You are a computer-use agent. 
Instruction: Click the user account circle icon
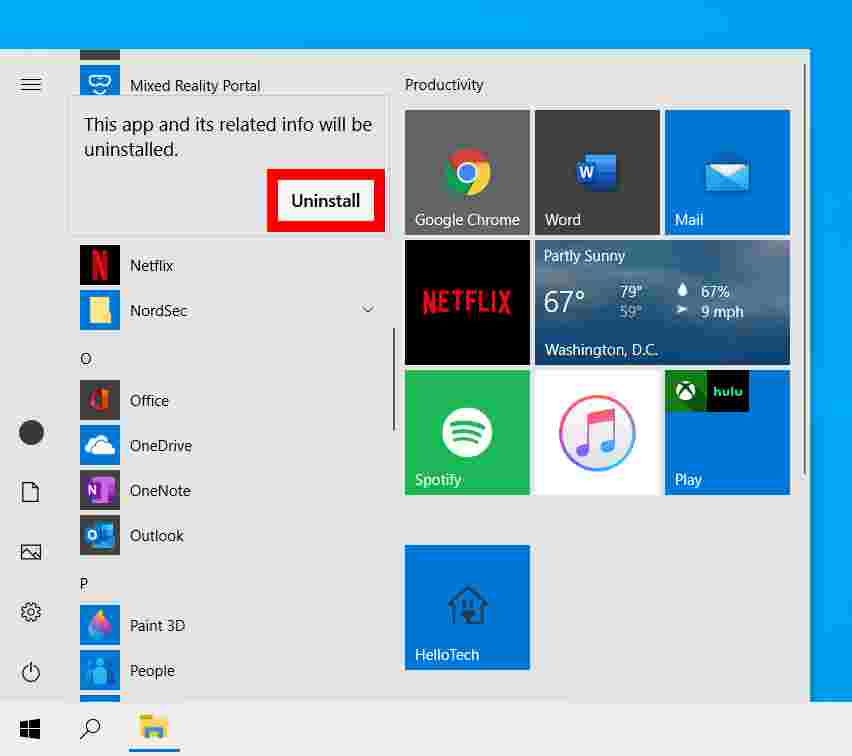[x=31, y=433]
